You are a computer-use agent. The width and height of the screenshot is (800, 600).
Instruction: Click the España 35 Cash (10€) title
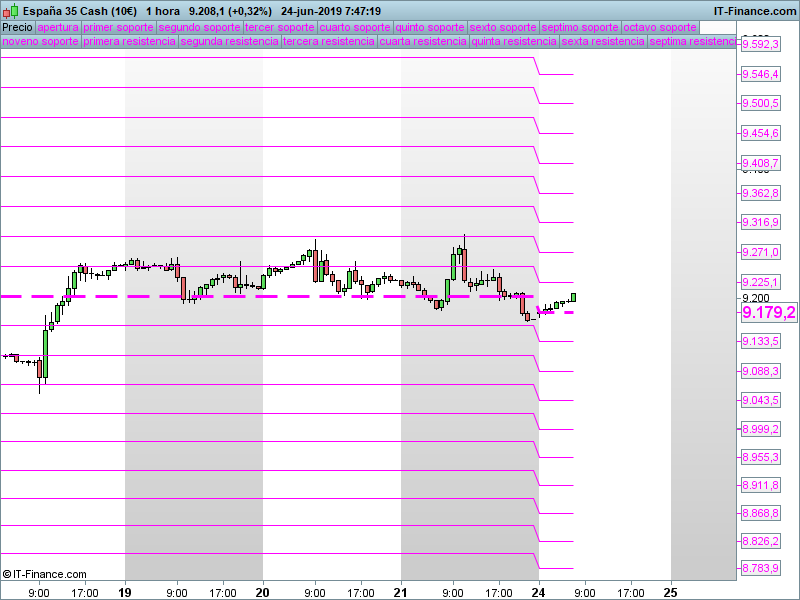point(80,11)
